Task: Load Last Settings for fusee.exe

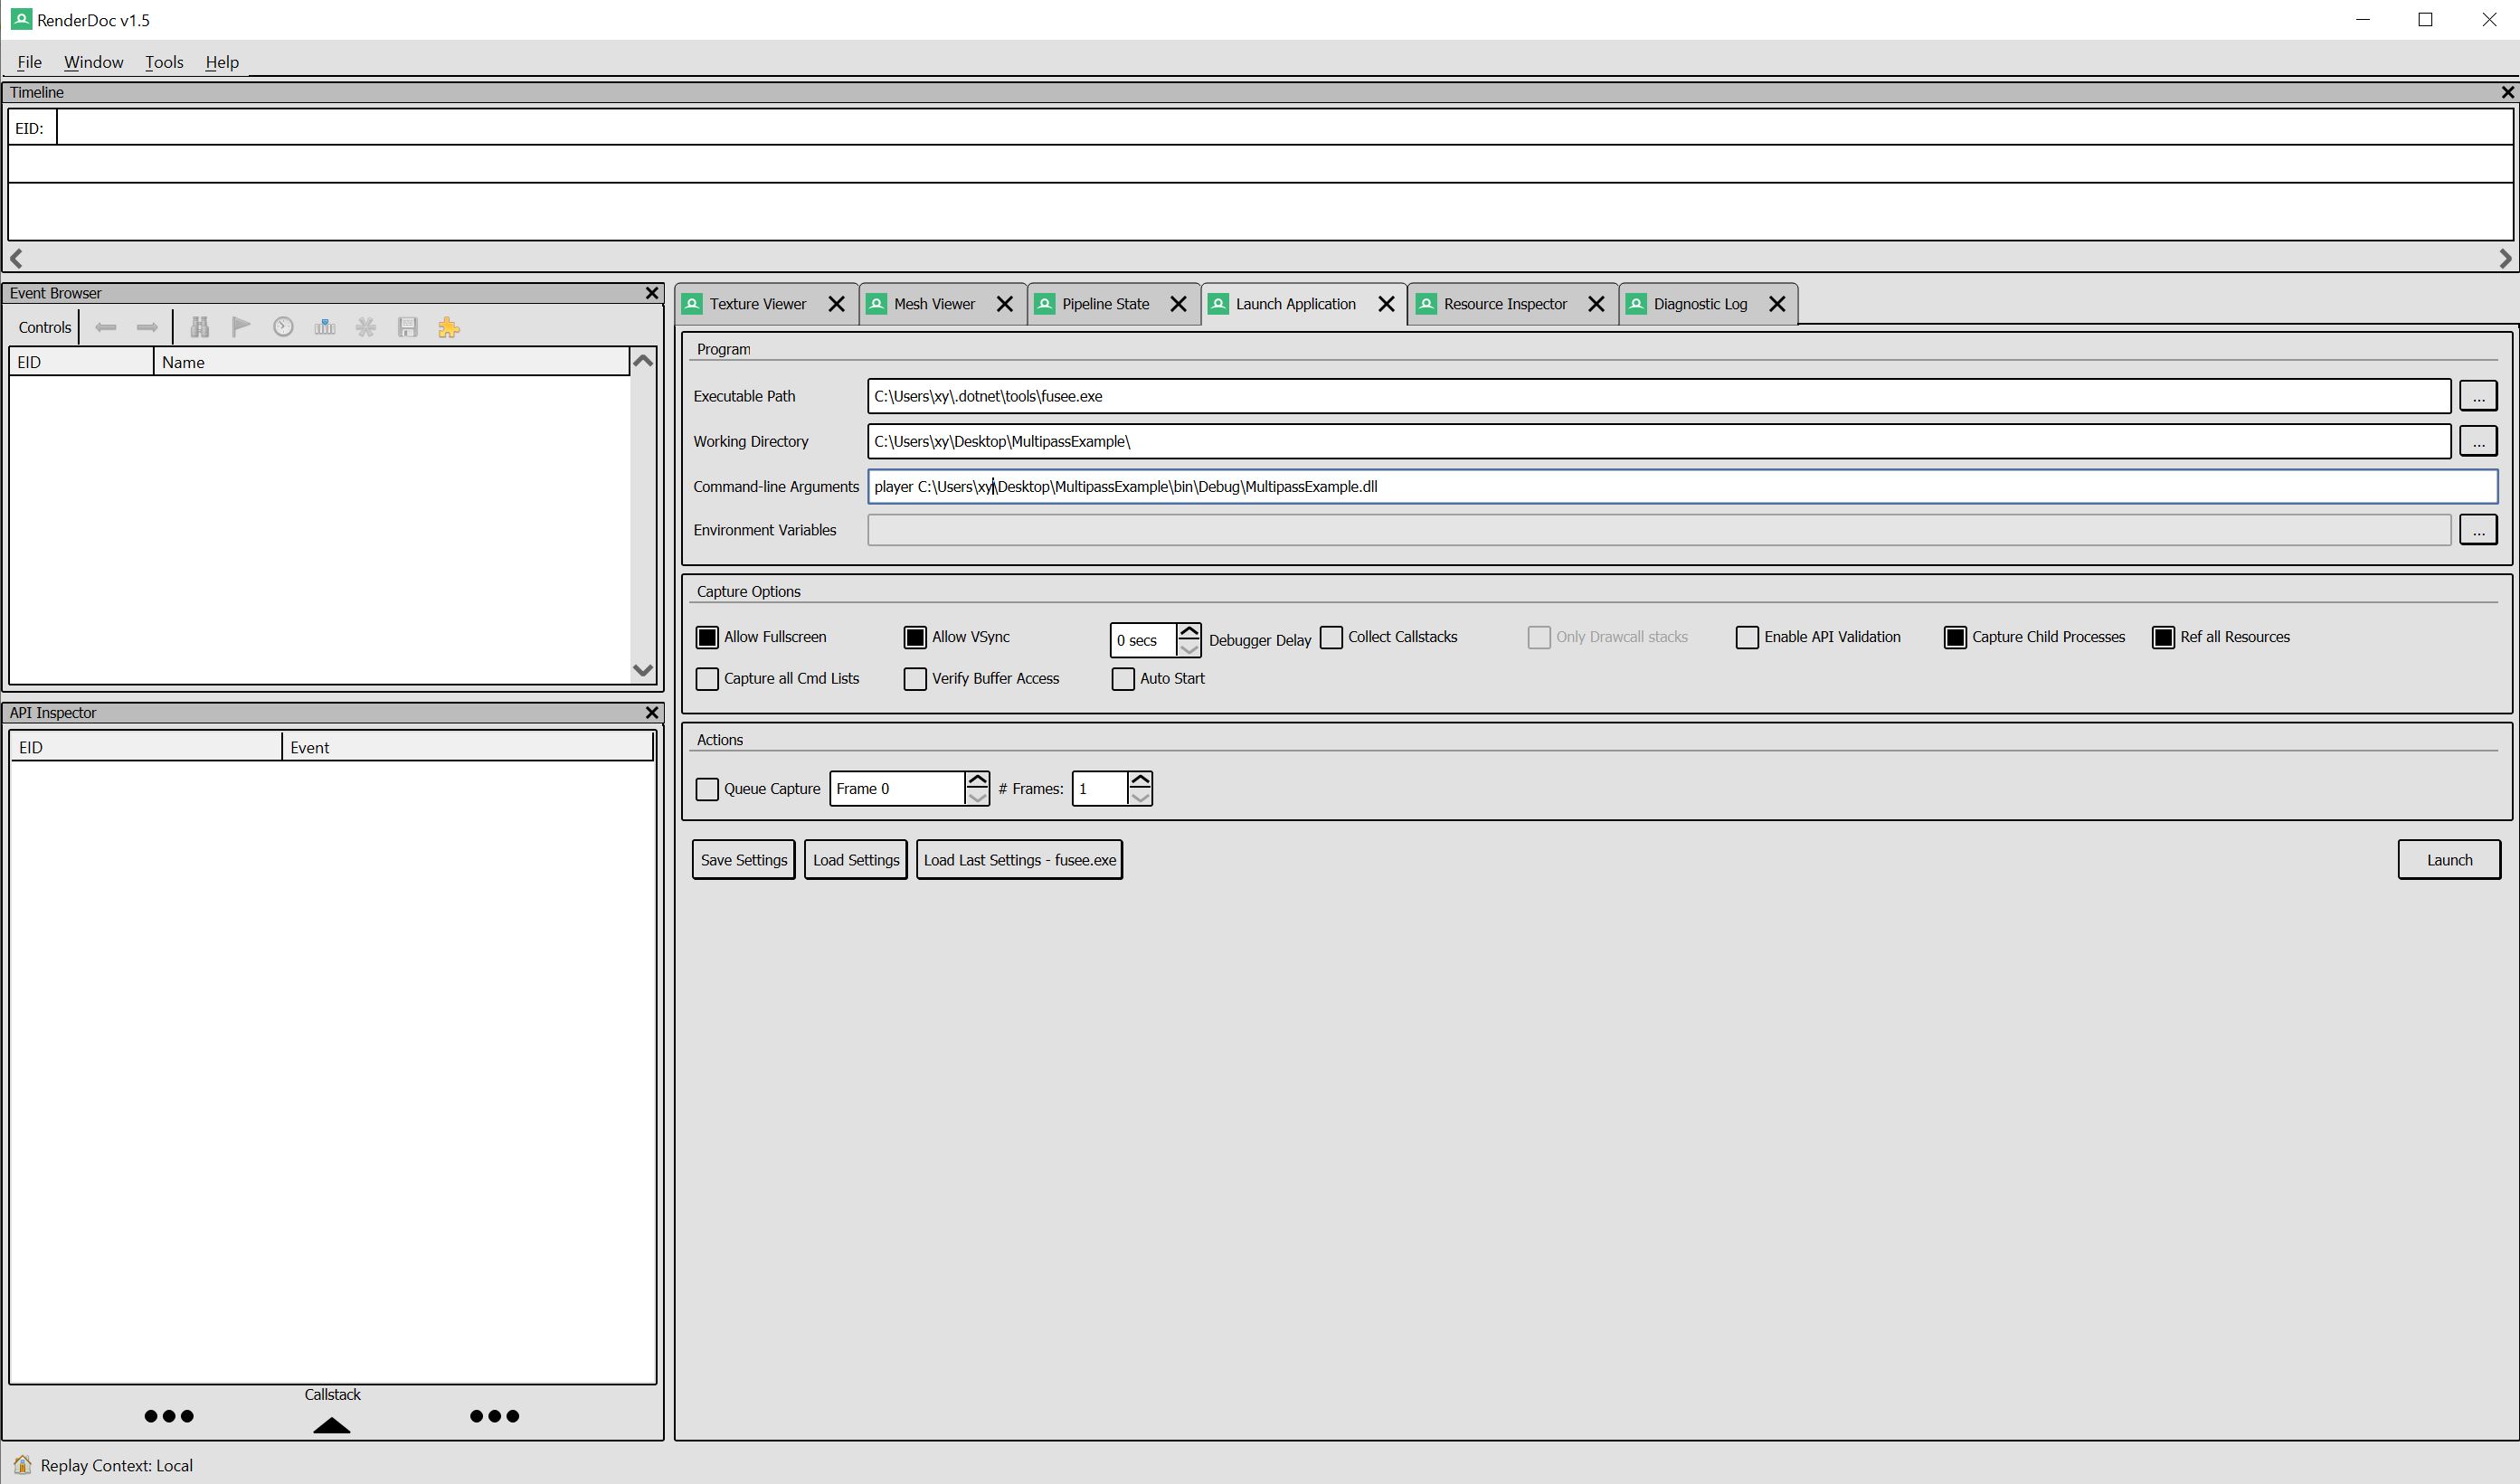Action: tap(1018, 858)
